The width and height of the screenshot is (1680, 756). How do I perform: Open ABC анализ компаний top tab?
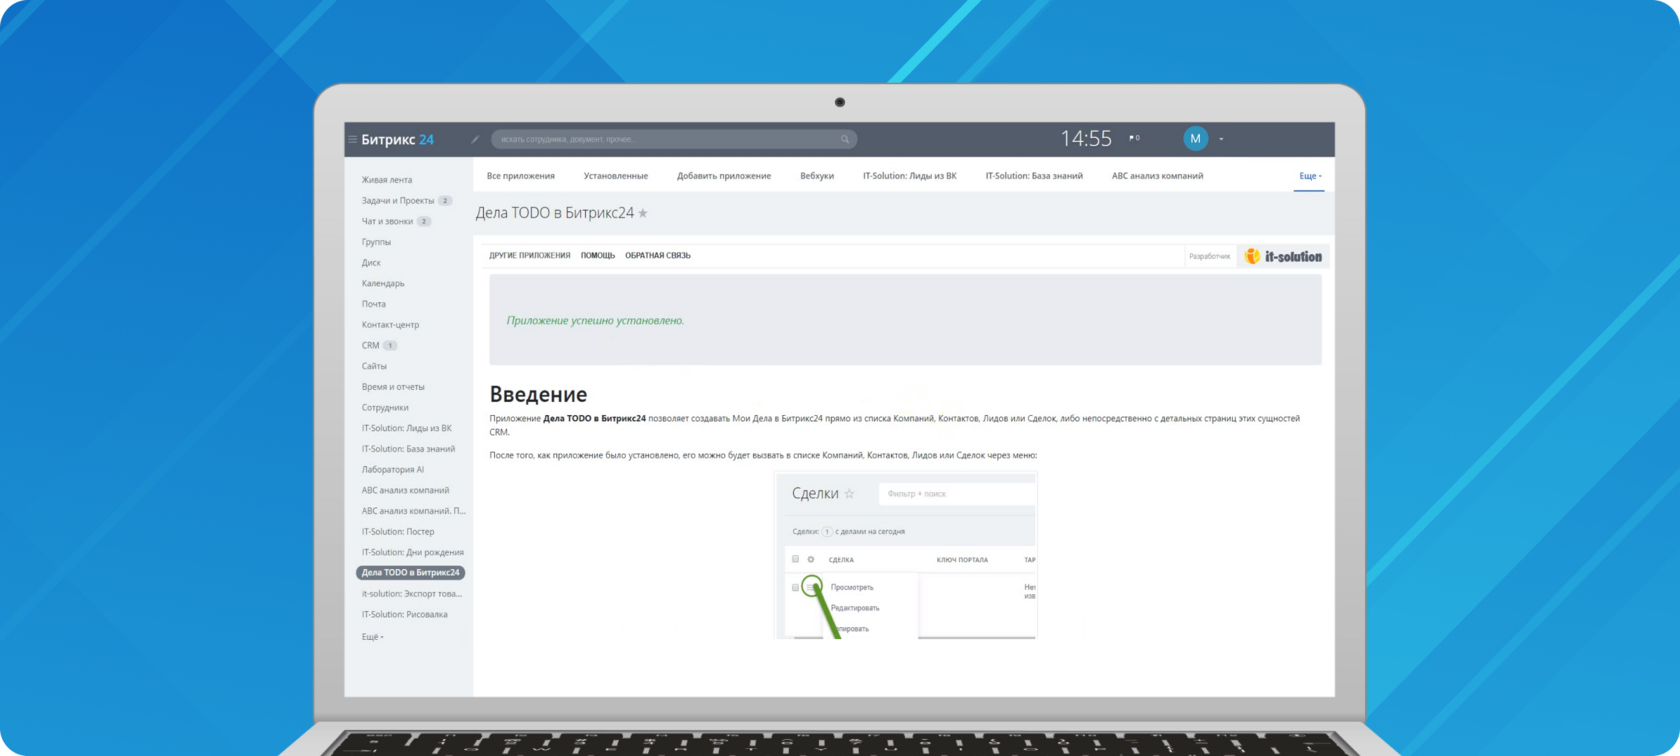coord(1157,176)
